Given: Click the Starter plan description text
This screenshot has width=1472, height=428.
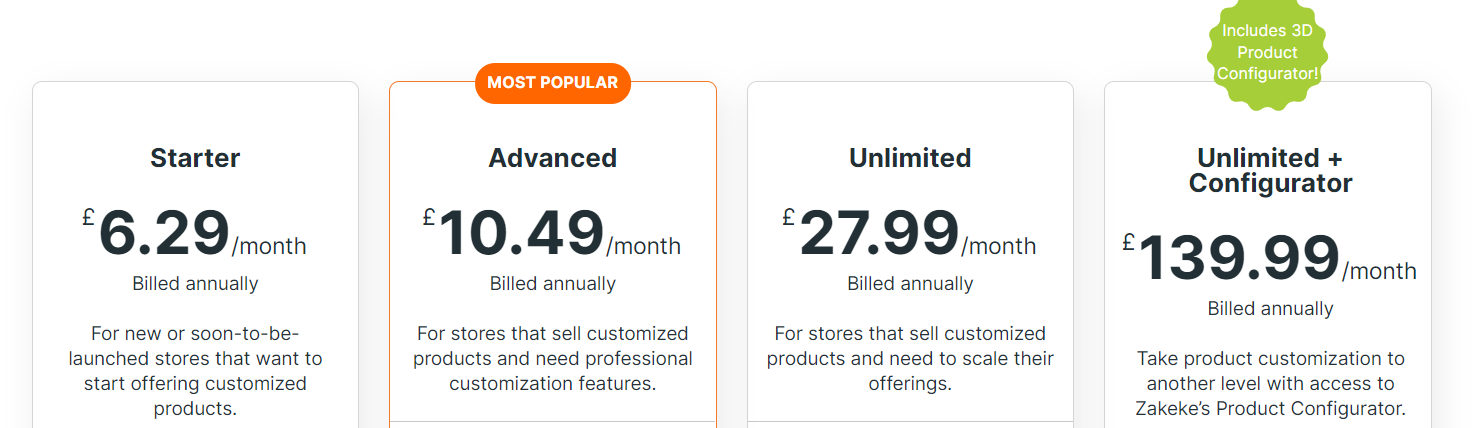Looking at the screenshot, I should click(195, 371).
